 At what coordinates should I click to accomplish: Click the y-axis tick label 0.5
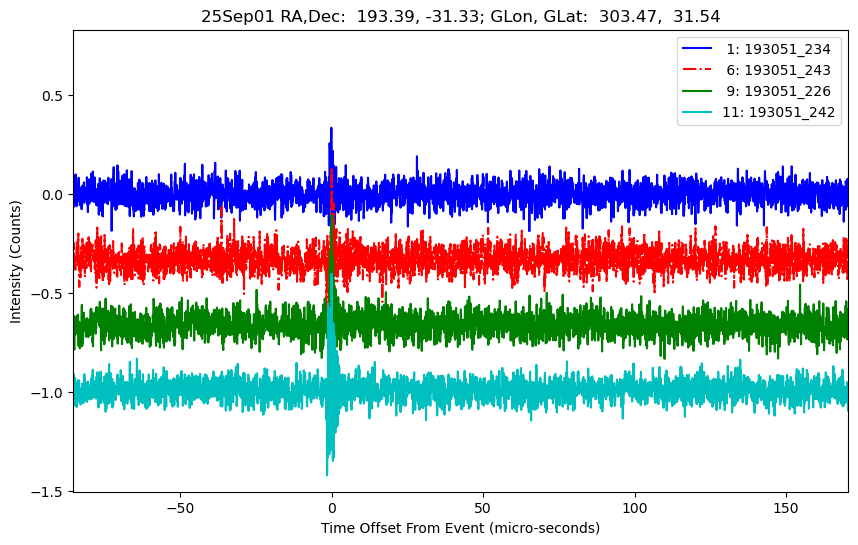coord(53,96)
